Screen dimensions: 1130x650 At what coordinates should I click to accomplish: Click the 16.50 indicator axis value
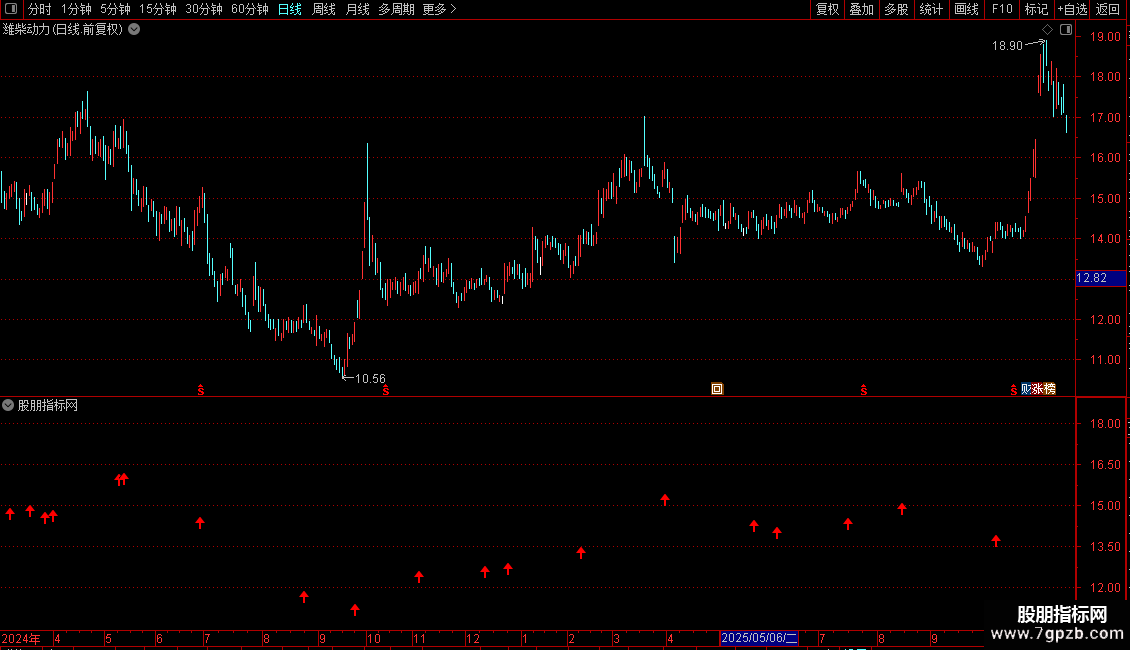coord(1105,465)
